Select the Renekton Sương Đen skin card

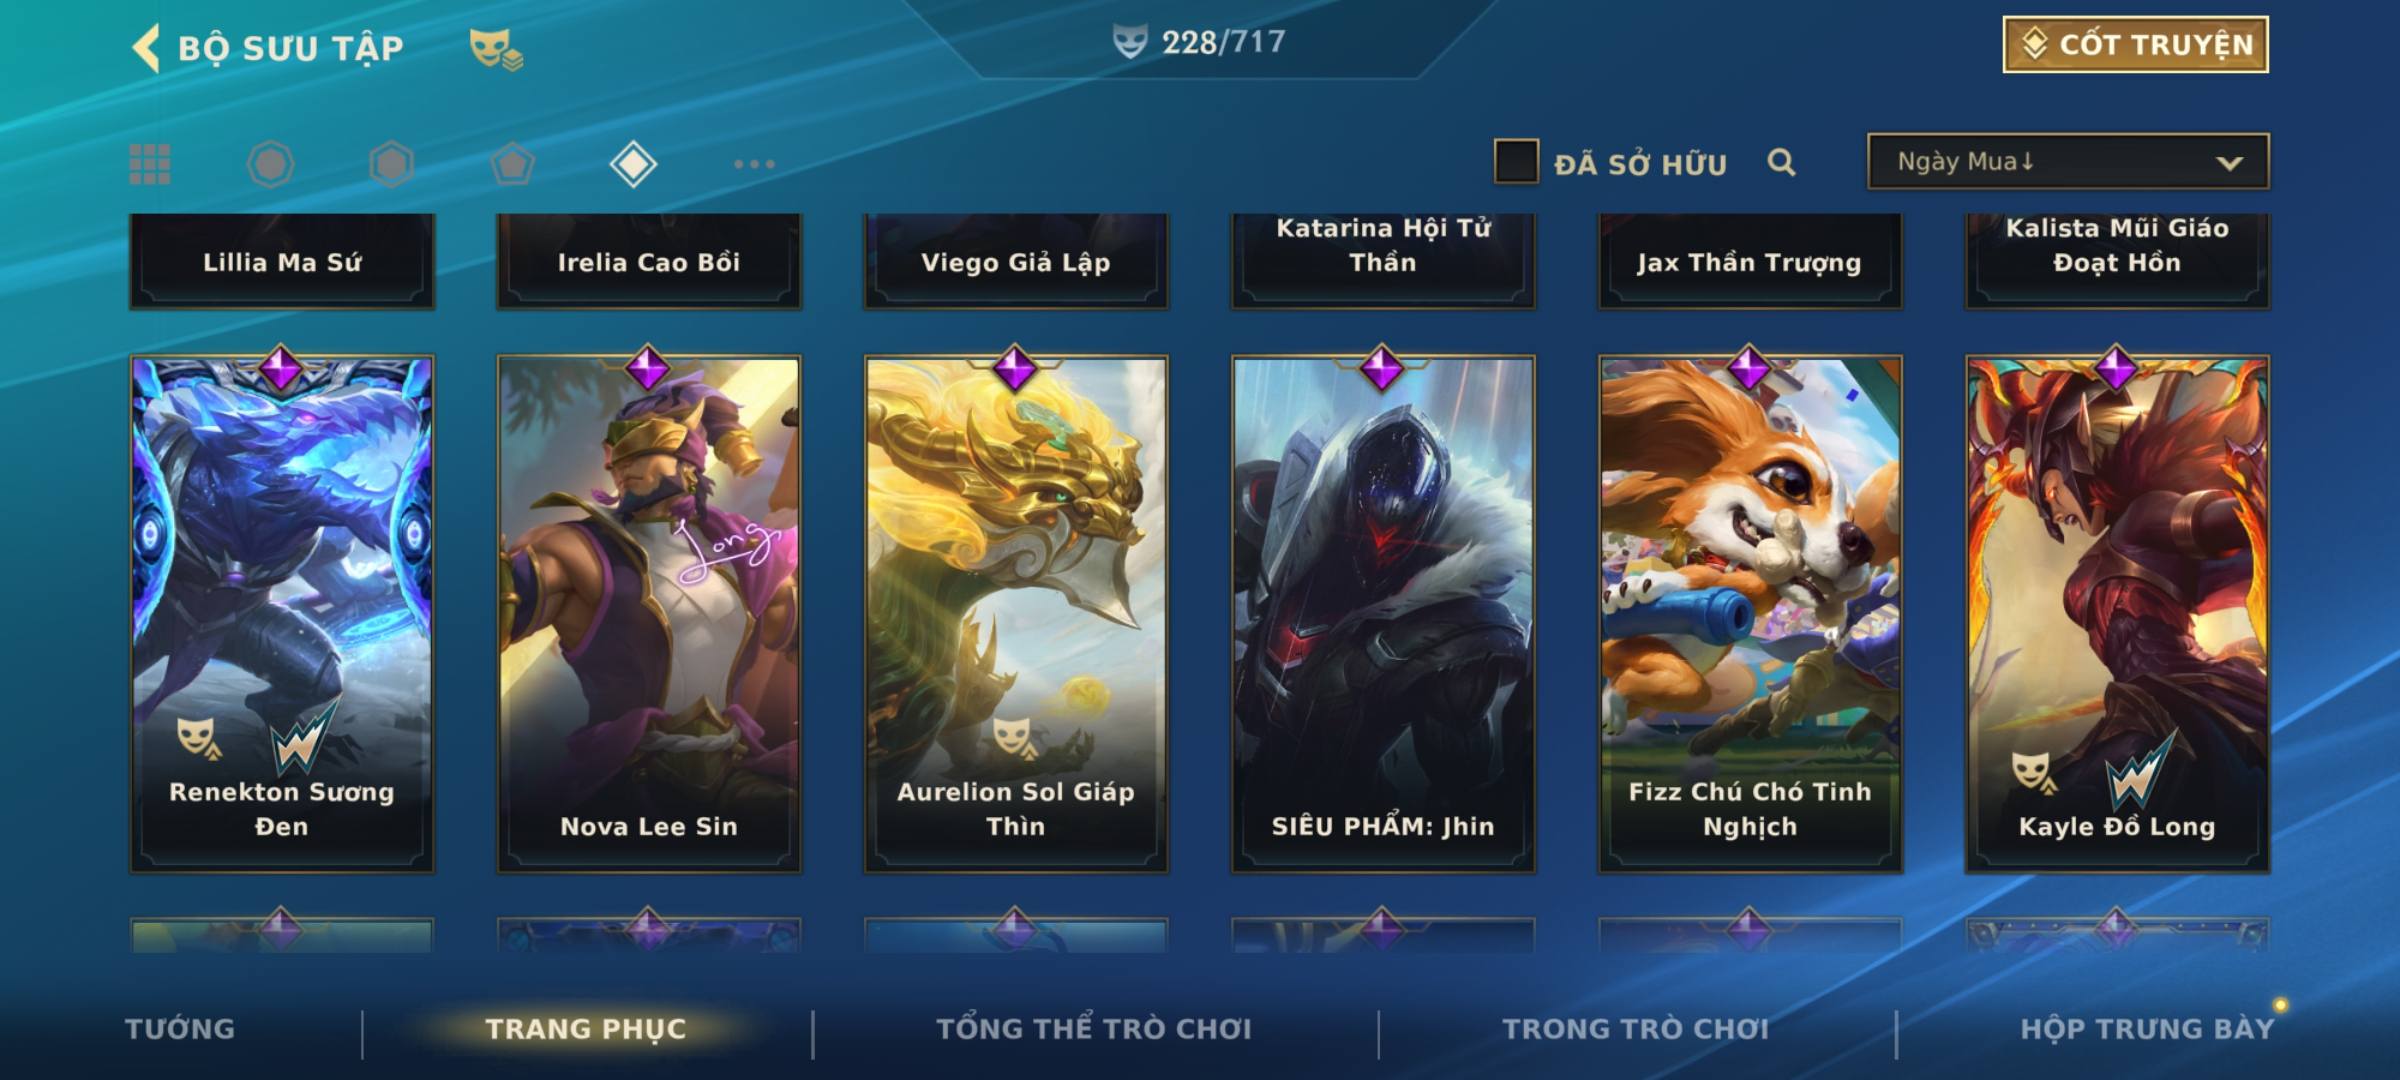point(282,614)
